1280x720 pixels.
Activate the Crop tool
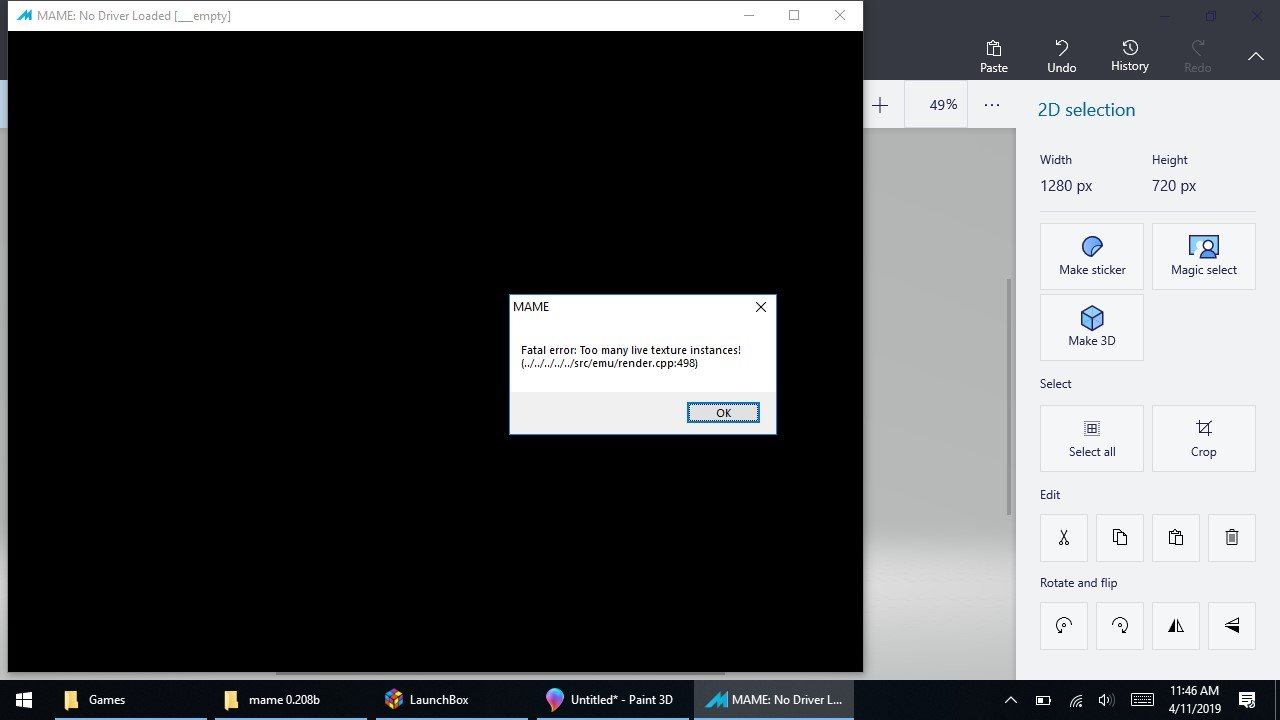(x=1204, y=439)
